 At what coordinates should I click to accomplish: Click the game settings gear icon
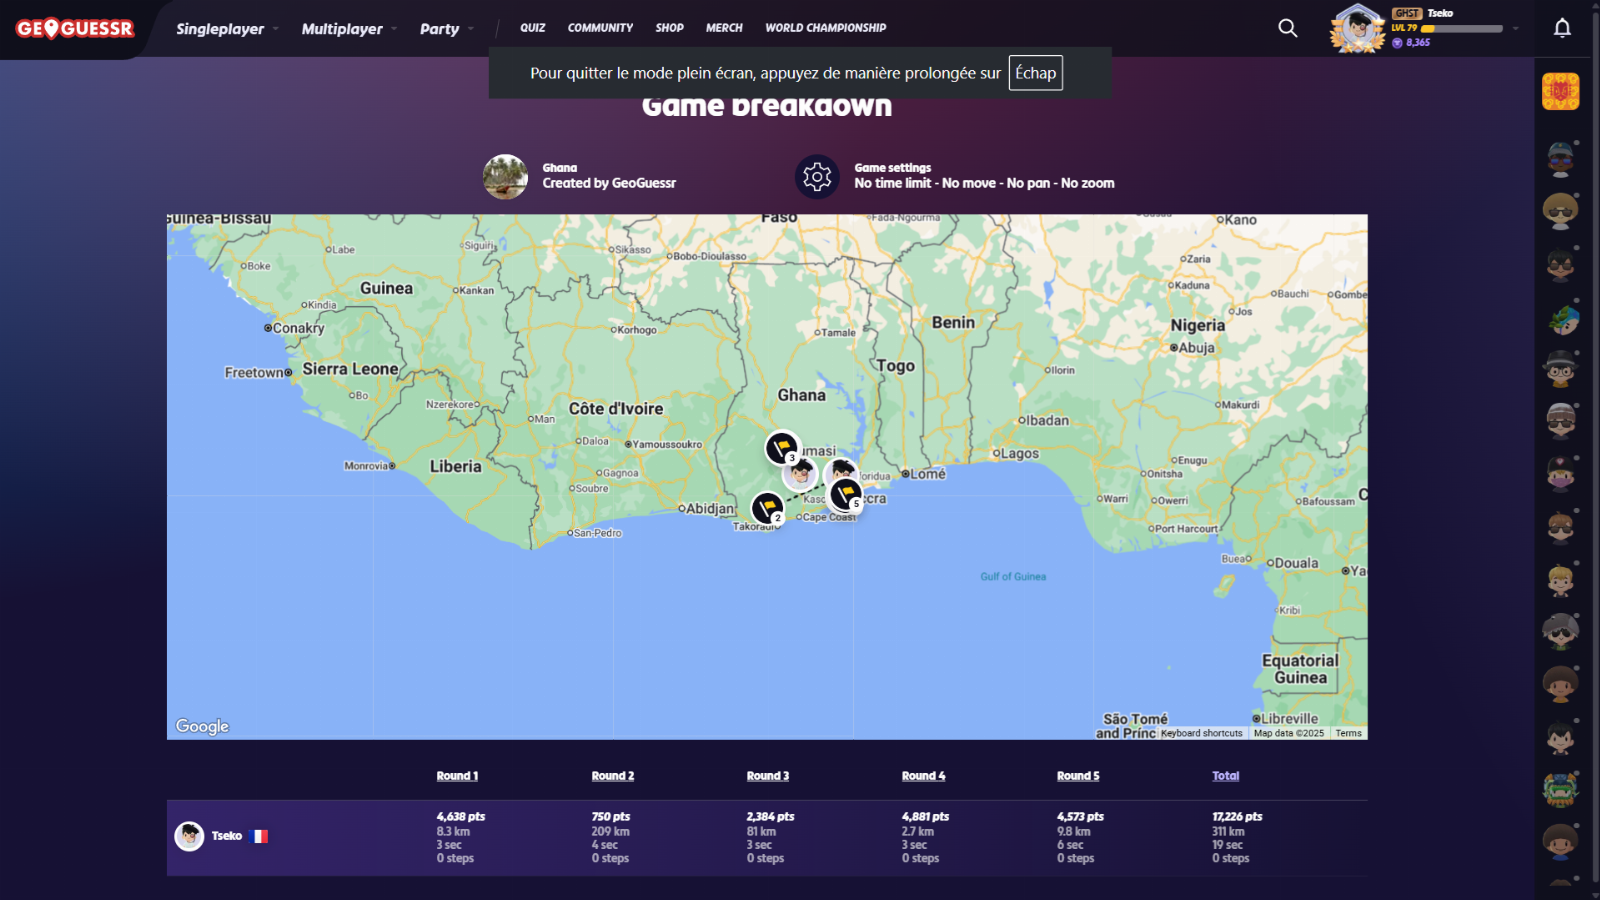click(817, 177)
